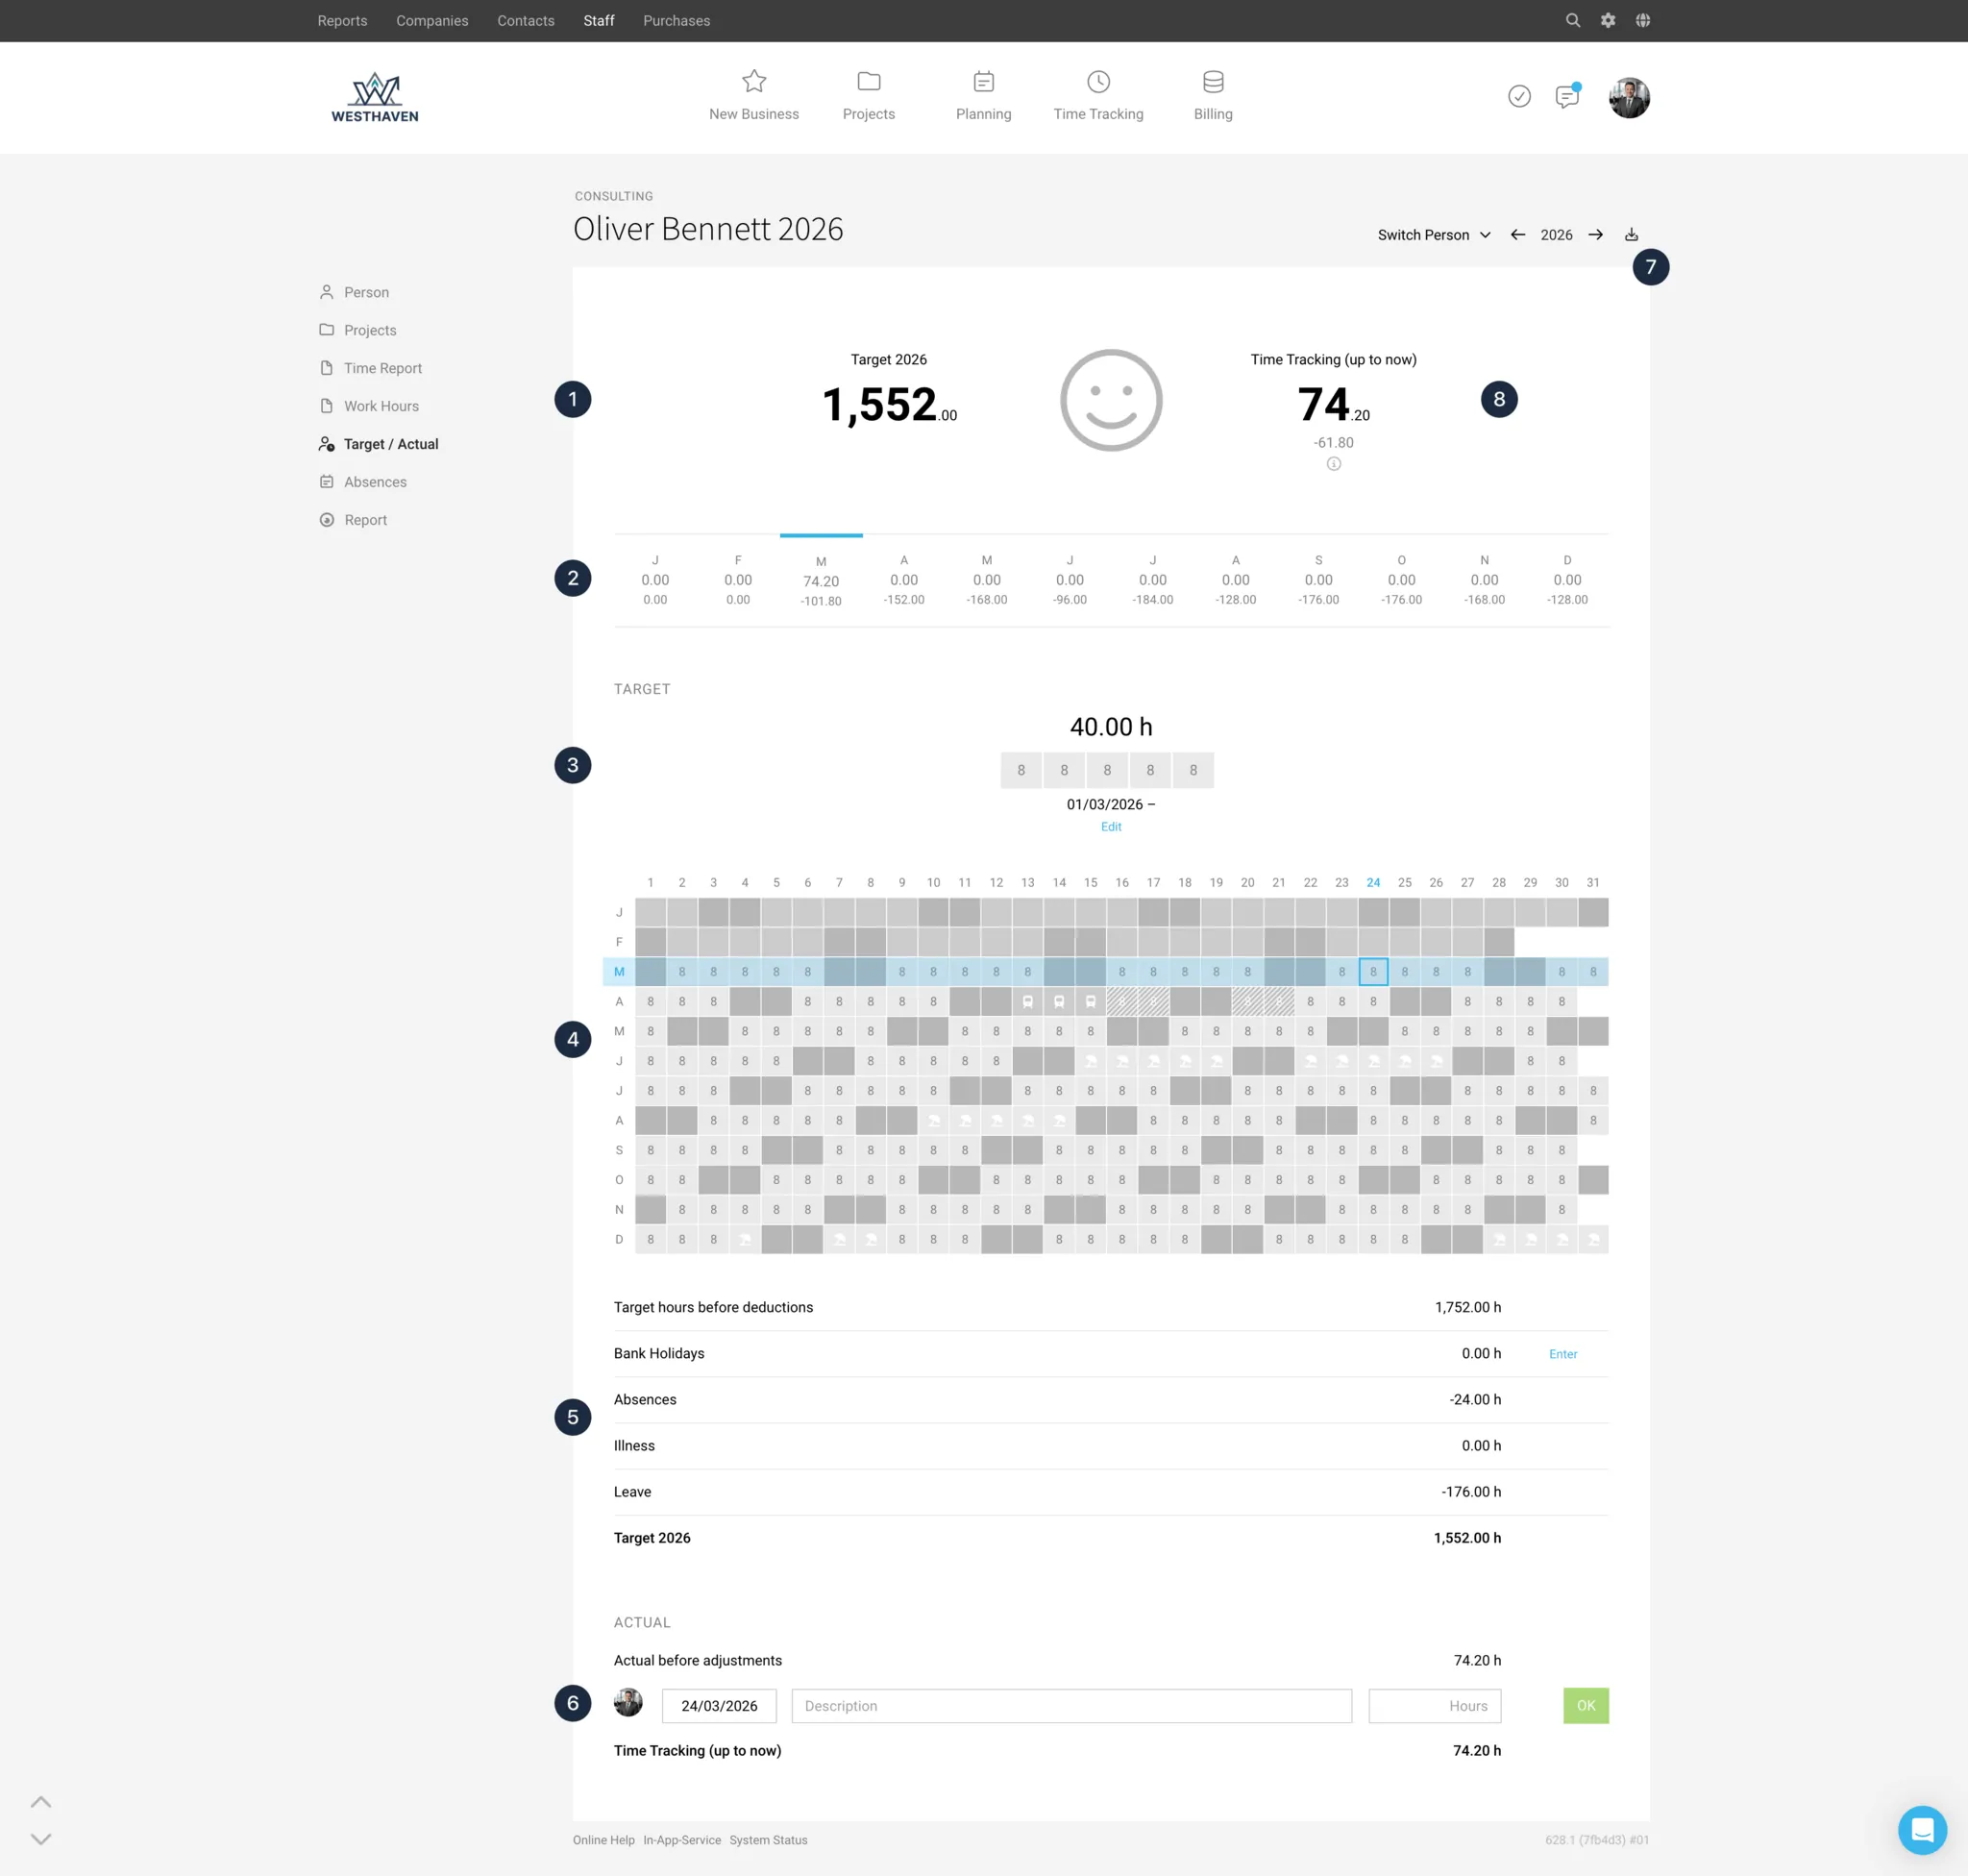This screenshot has height=1876, width=1968.
Task: Open the Switch Person dropdown
Action: click(1432, 234)
